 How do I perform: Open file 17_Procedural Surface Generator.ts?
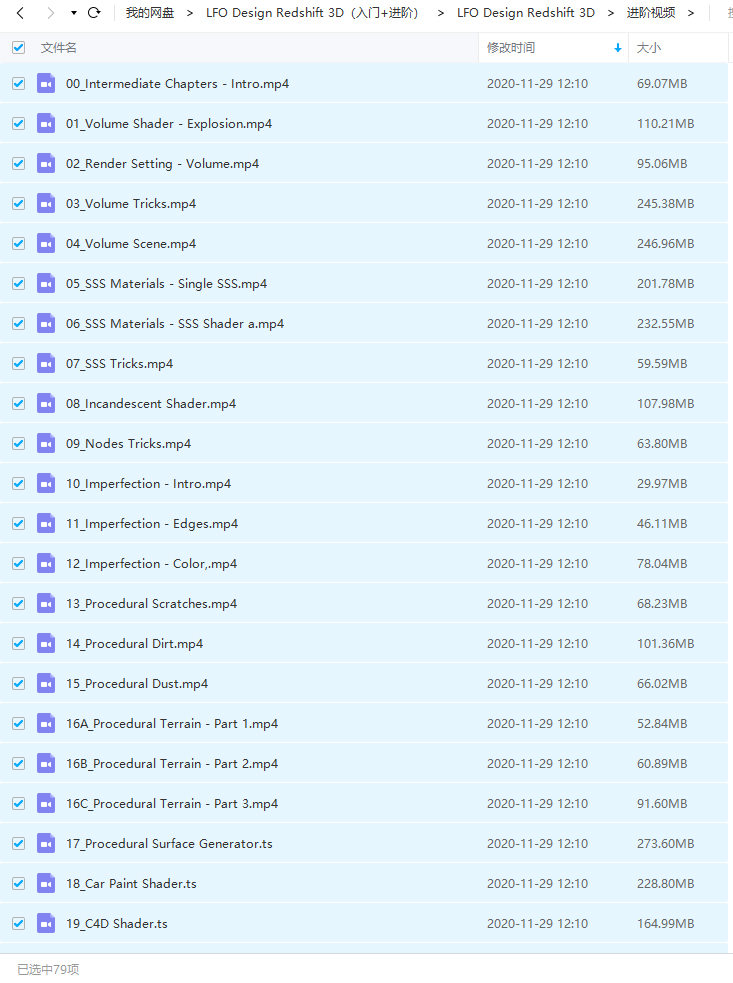point(169,843)
